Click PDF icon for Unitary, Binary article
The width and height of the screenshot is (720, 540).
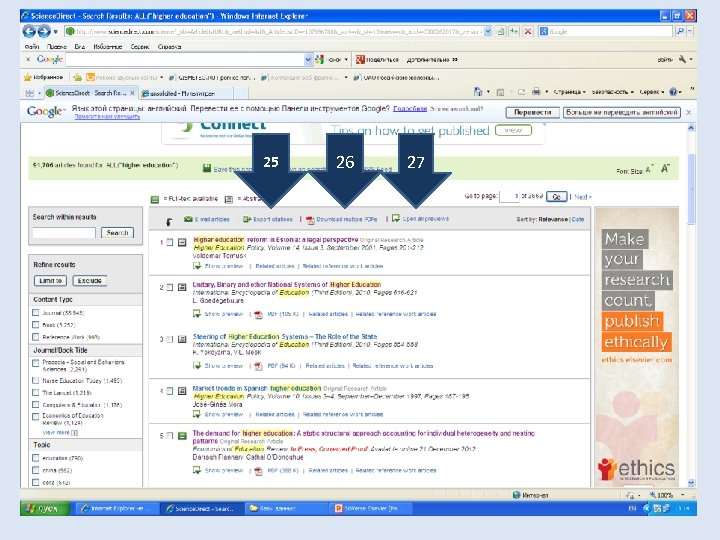(x=259, y=314)
